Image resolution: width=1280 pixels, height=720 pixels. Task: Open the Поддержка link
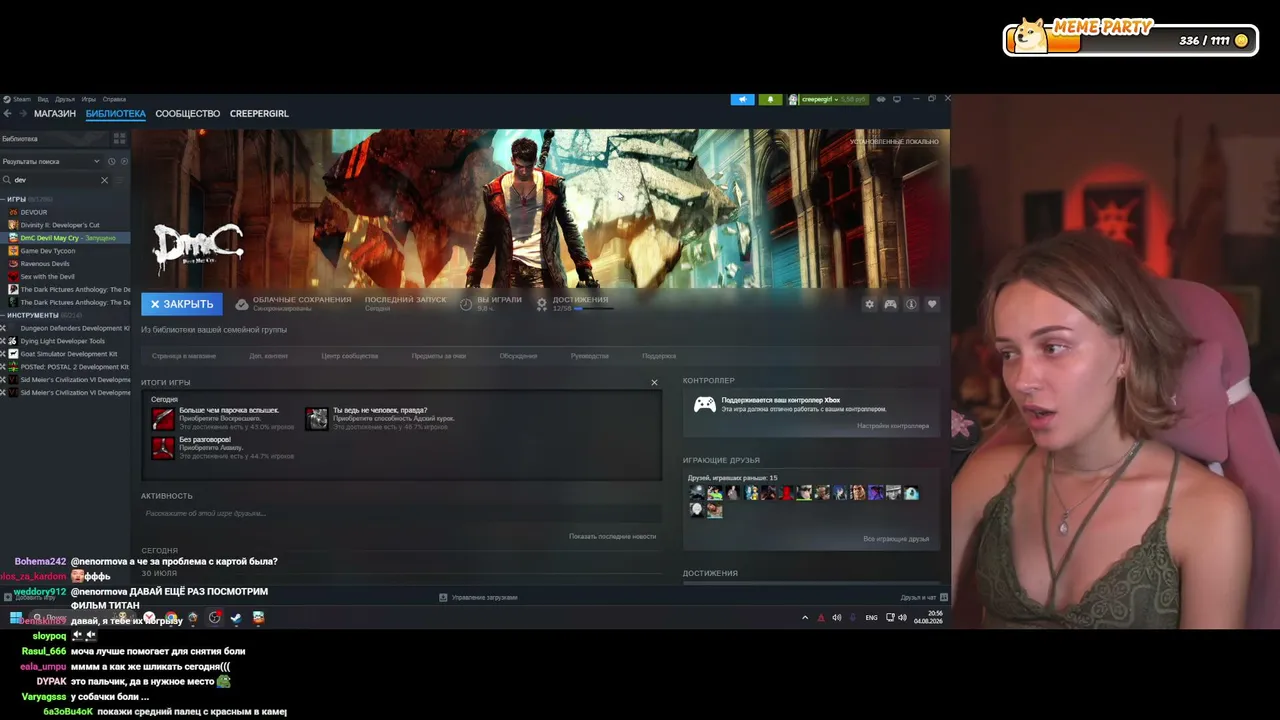(x=659, y=356)
